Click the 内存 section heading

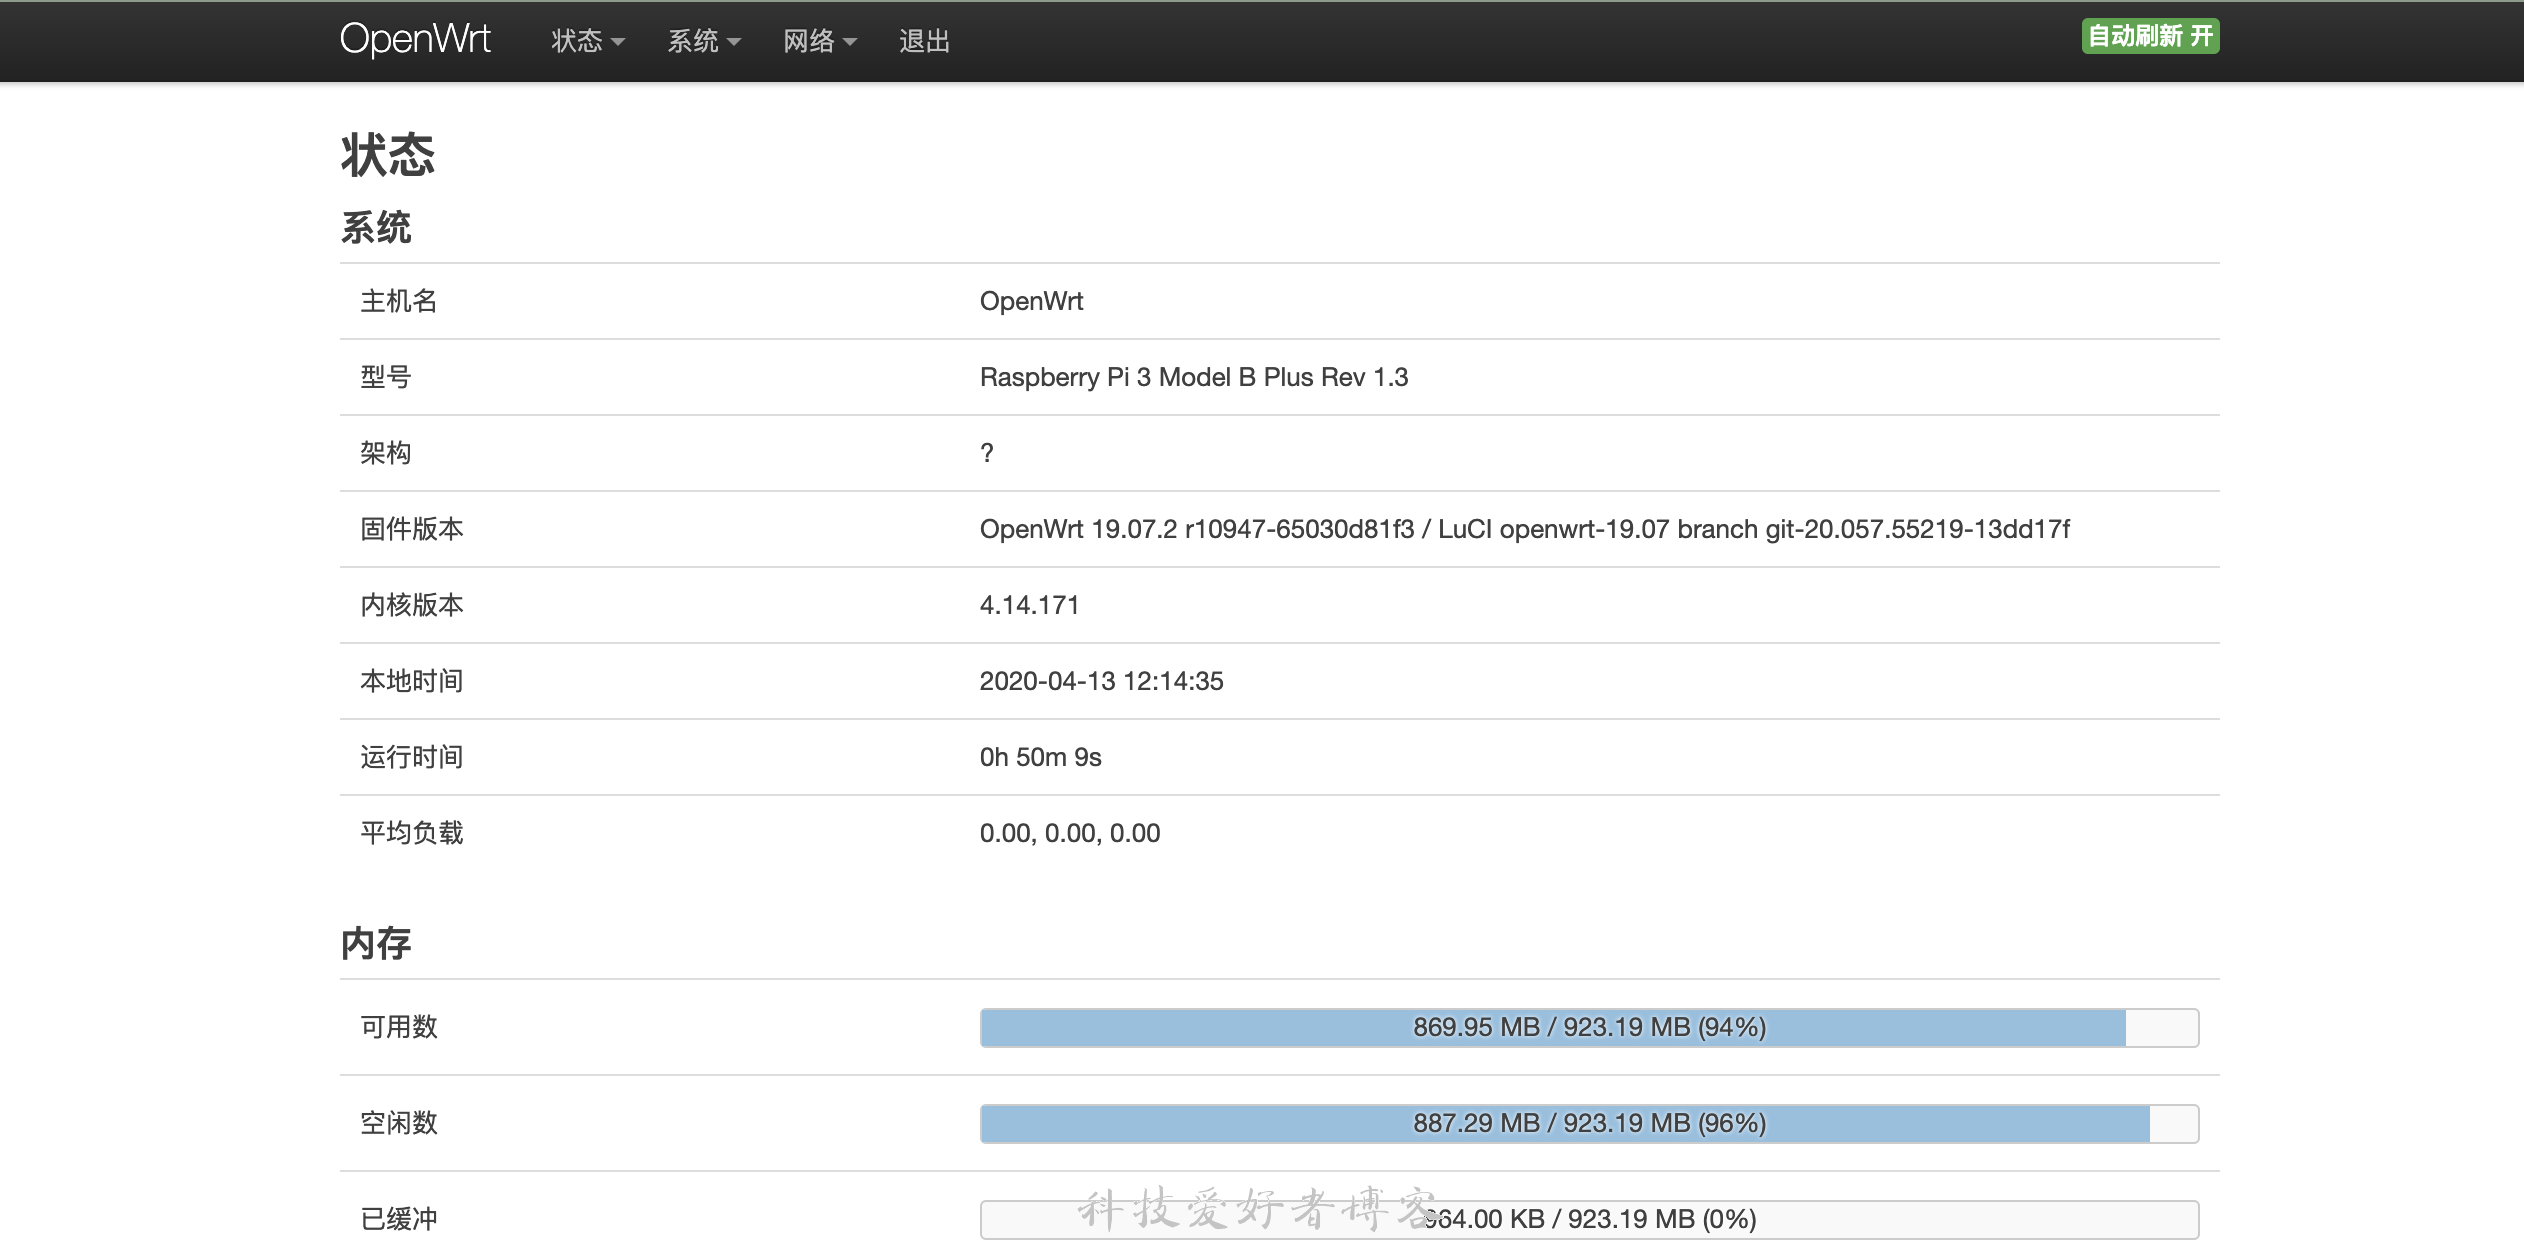pos(376,943)
